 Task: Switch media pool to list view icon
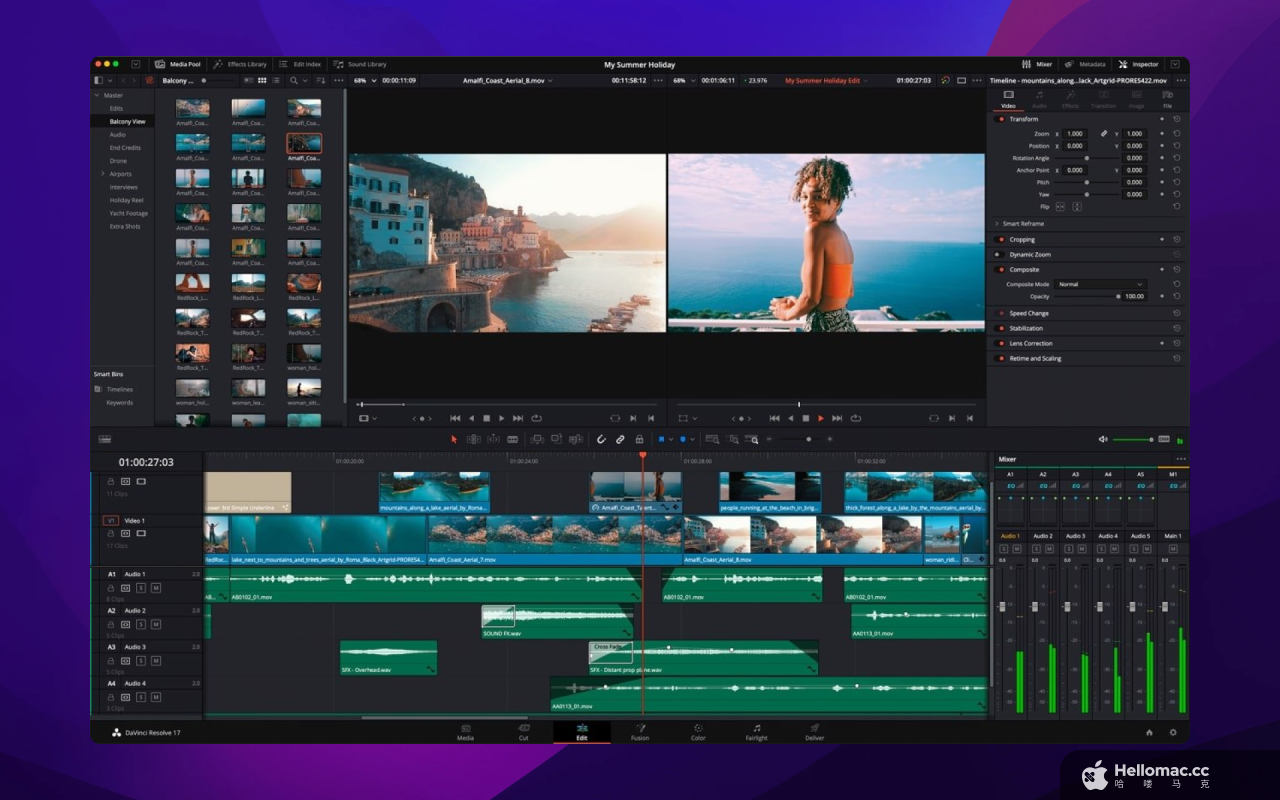274,80
